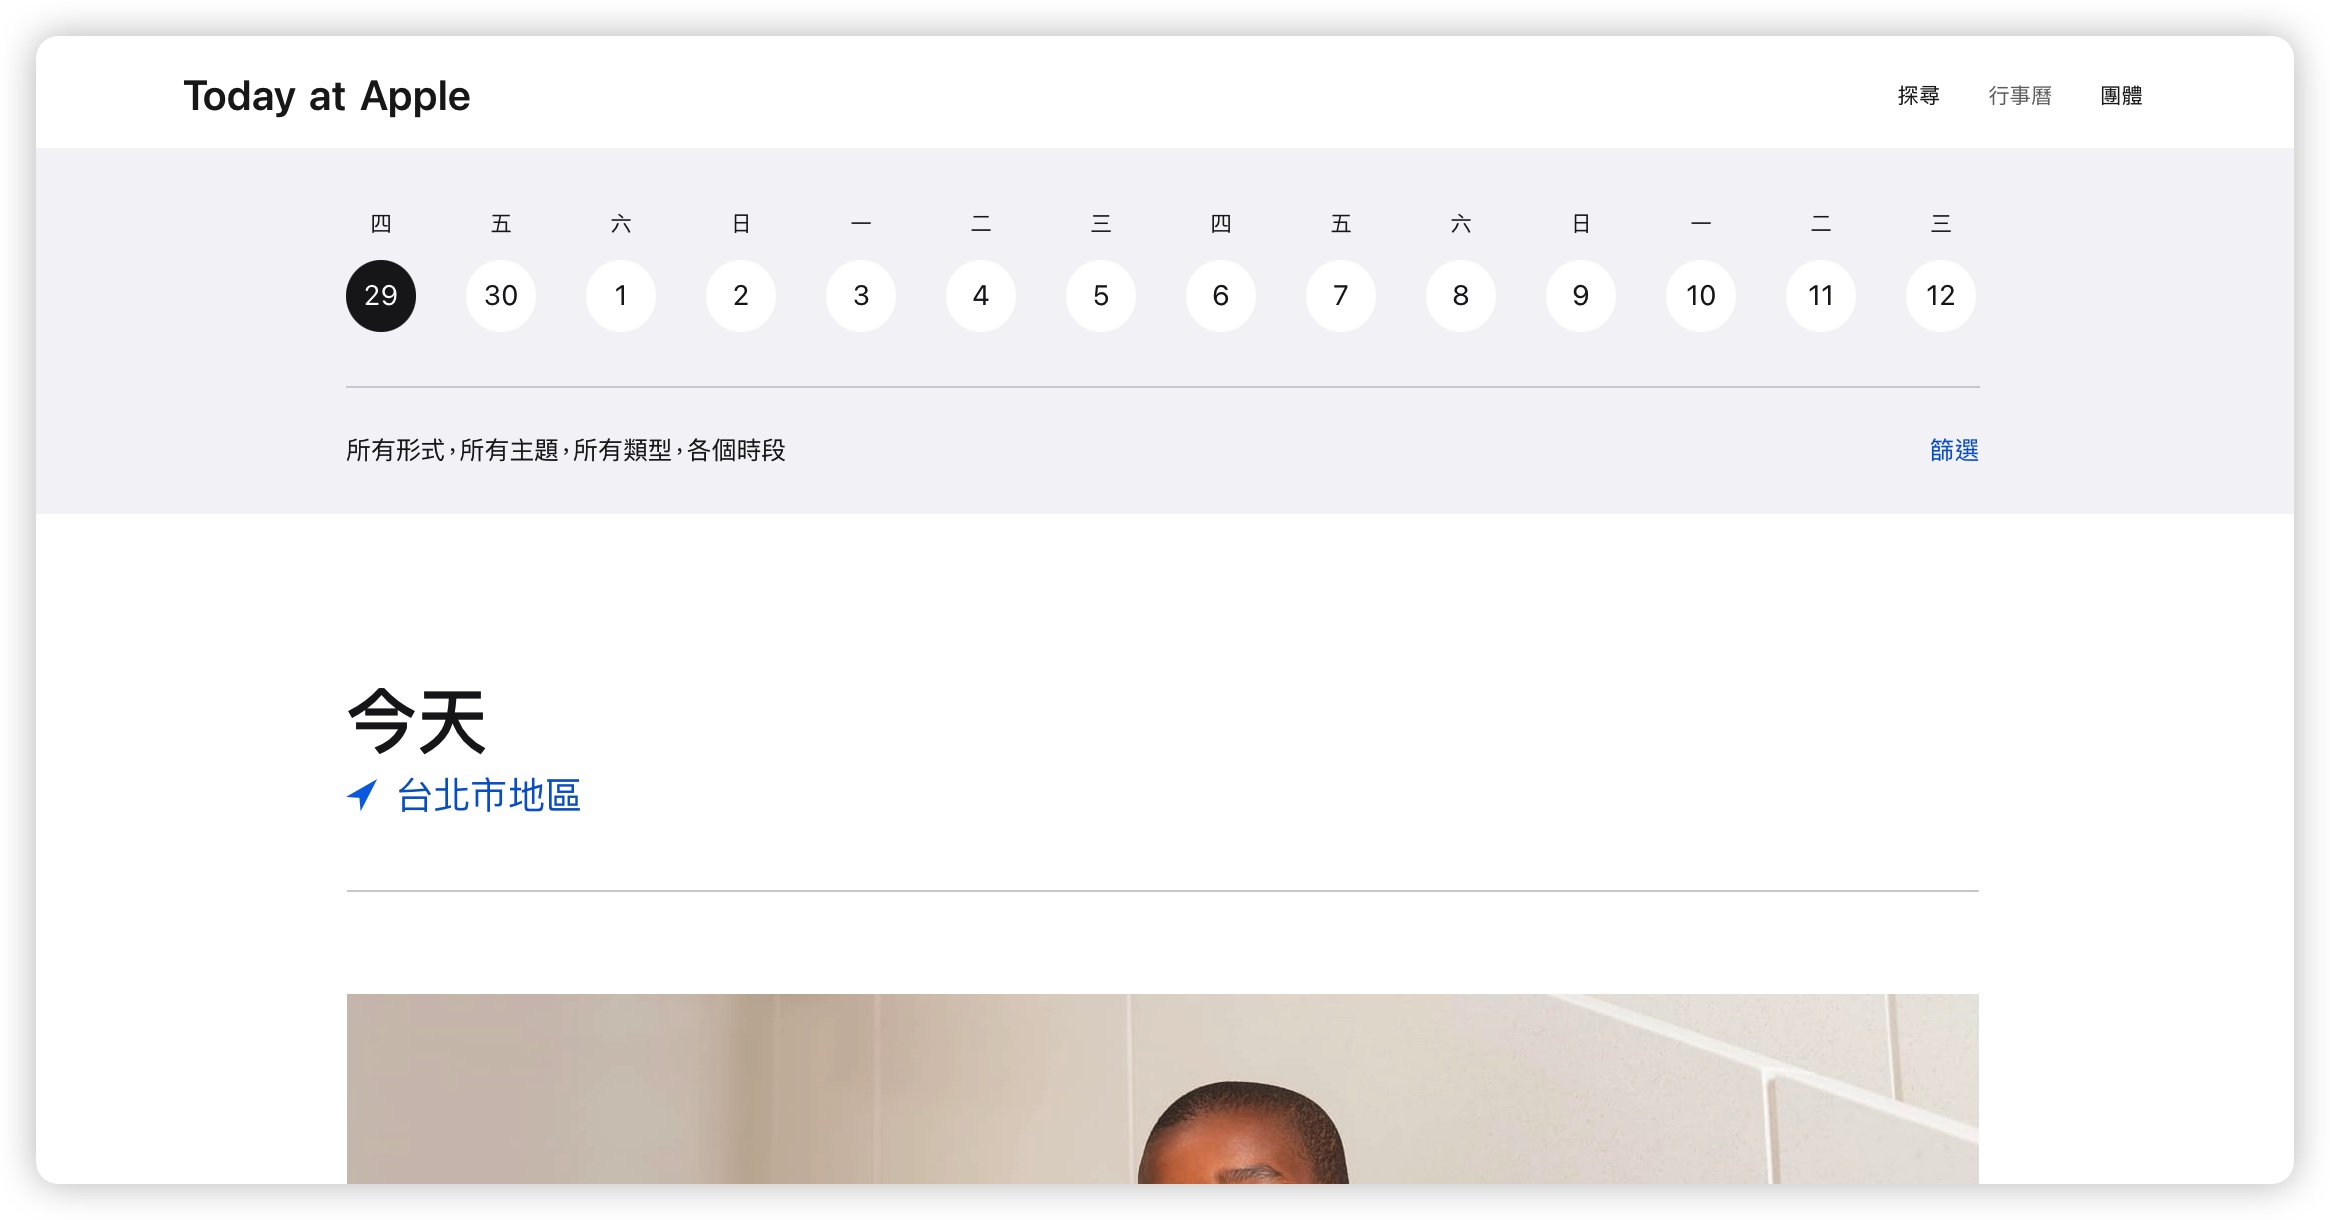Click the location arrow icon beside 台北市地區
Image resolution: width=2330 pixels, height=1220 pixels.
(362, 796)
